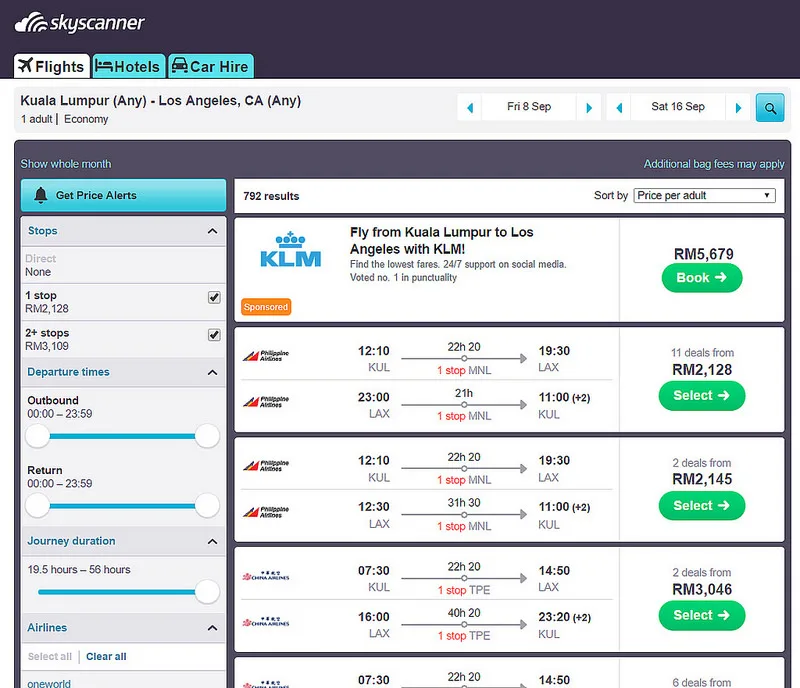Image resolution: width=800 pixels, height=688 pixels.
Task: Book the KLM sponsored flight
Action: point(701,278)
